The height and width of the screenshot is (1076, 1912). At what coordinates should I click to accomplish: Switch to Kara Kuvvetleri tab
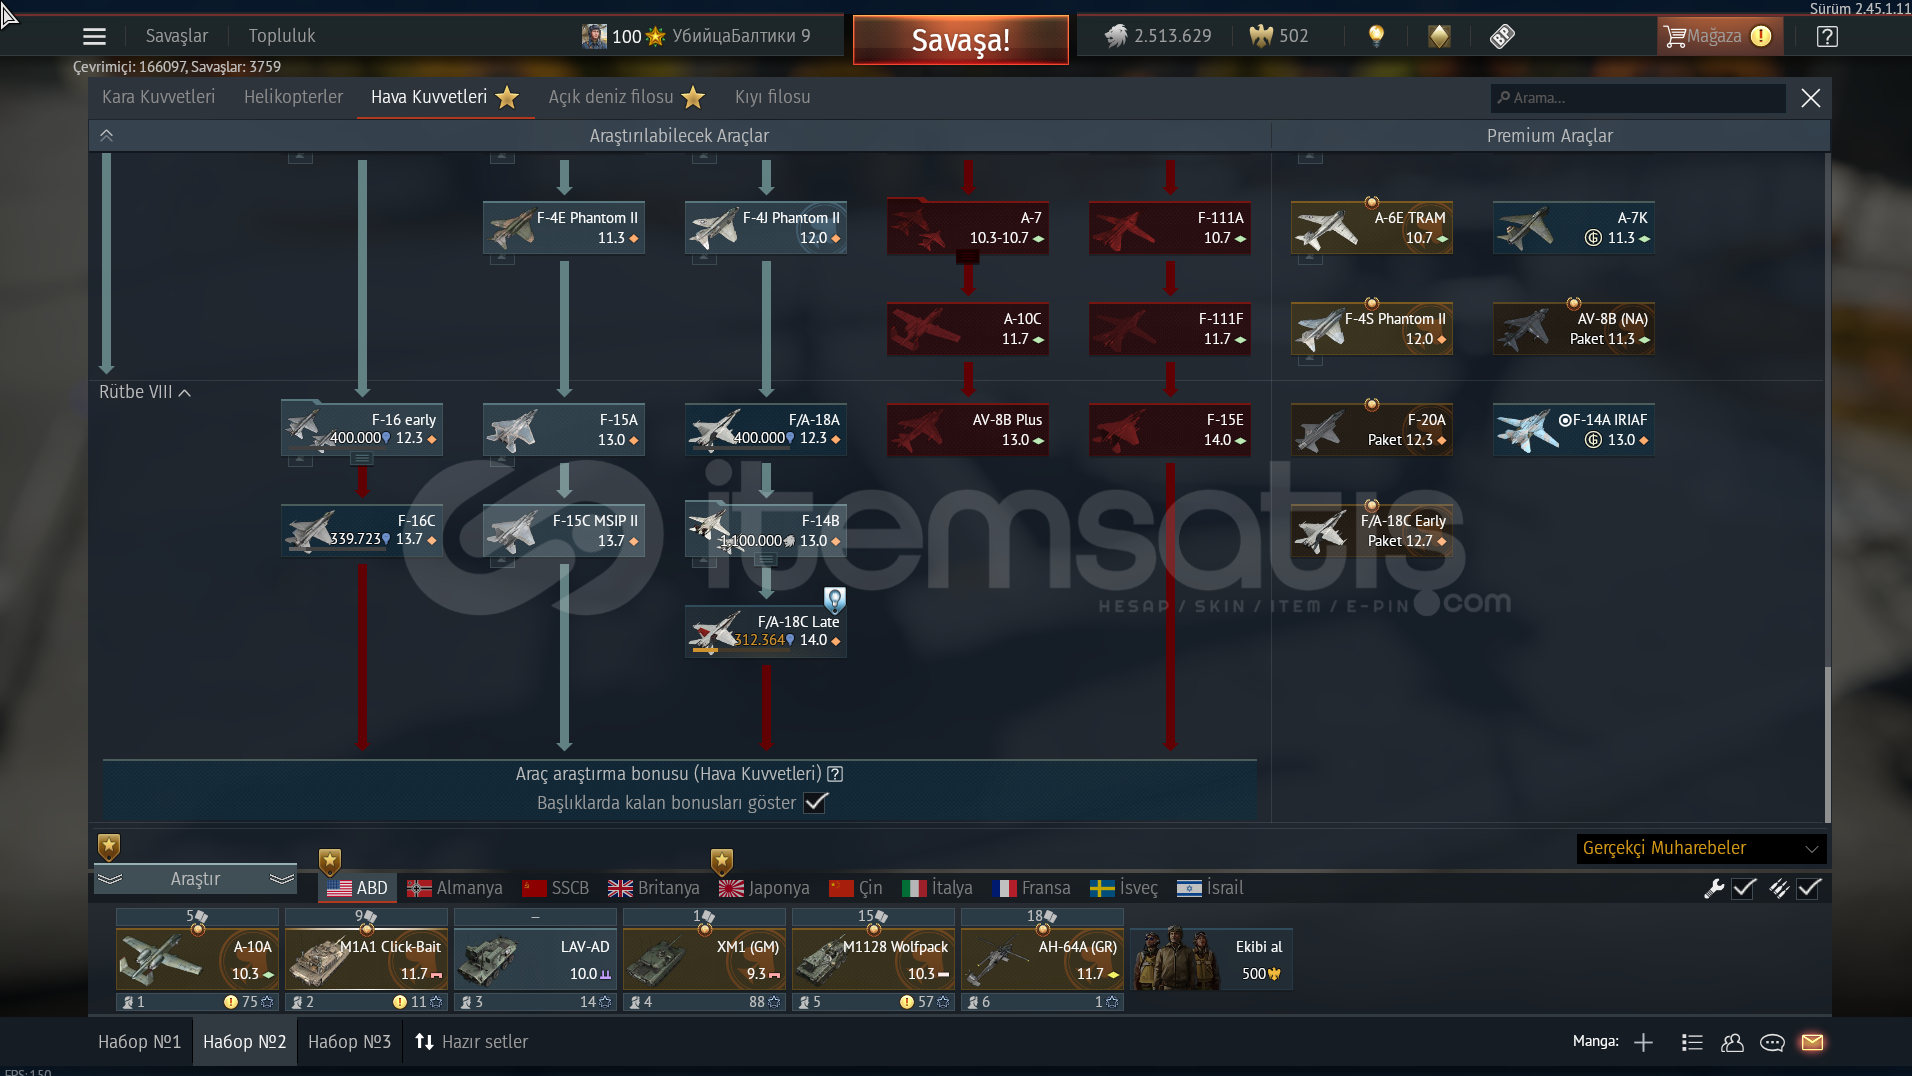158,97
